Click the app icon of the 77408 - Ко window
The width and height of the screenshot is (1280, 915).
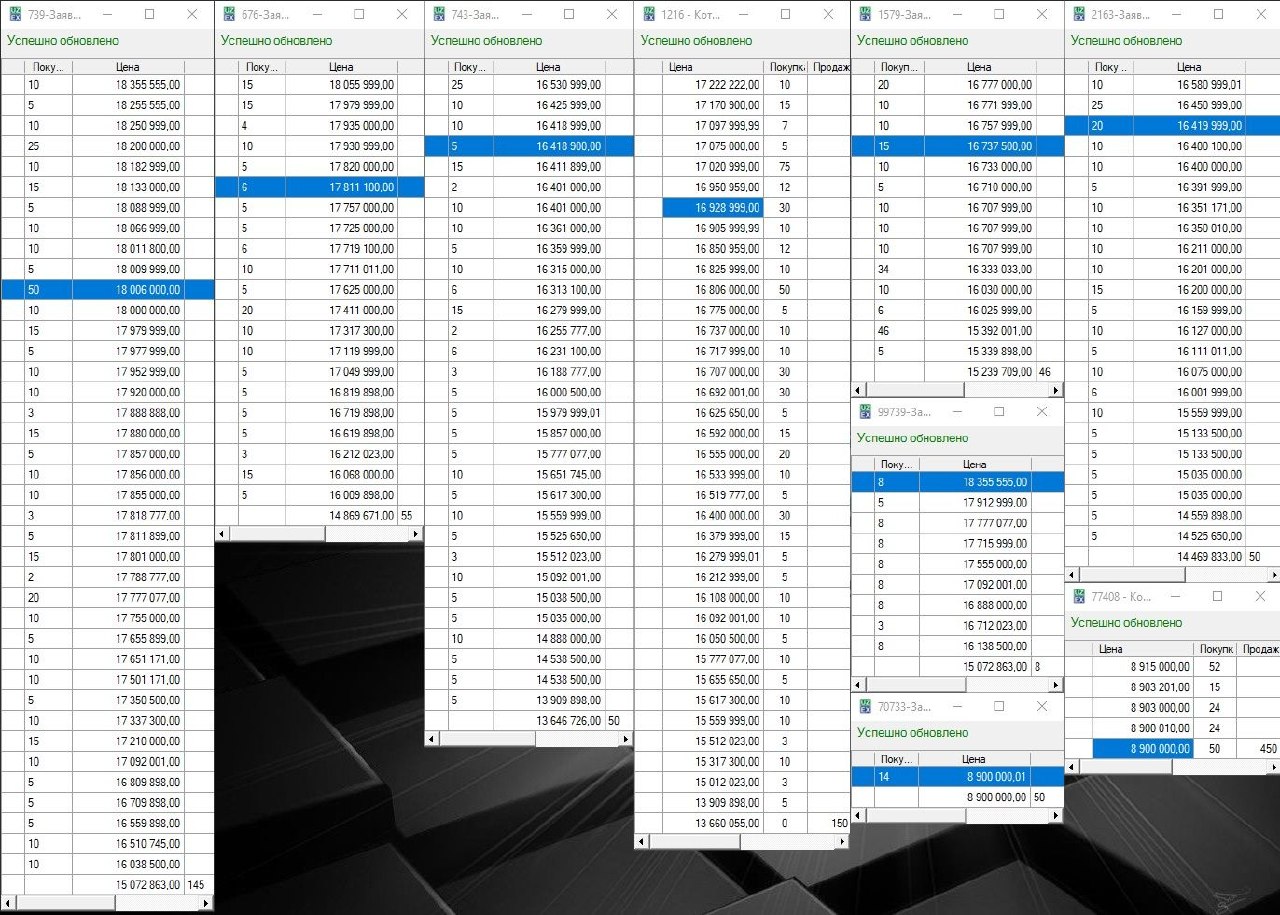(1078, 596)
